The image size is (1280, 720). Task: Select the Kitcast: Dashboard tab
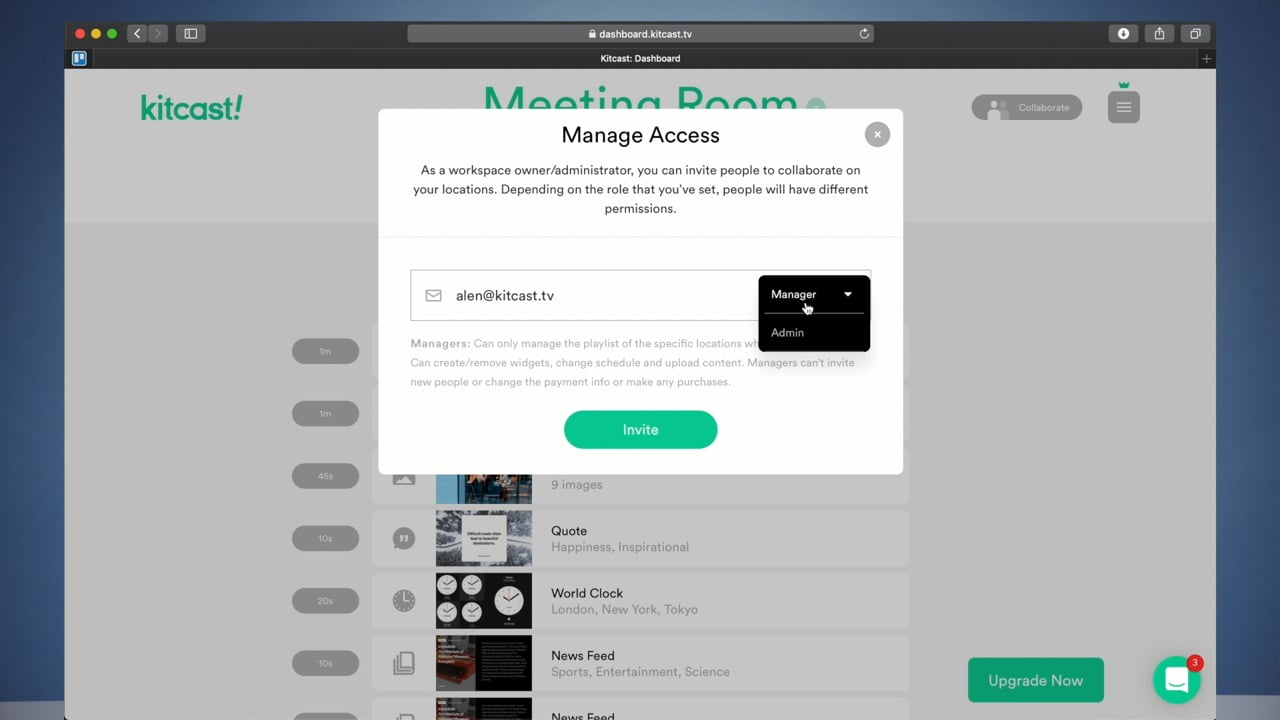pos(640,58)
